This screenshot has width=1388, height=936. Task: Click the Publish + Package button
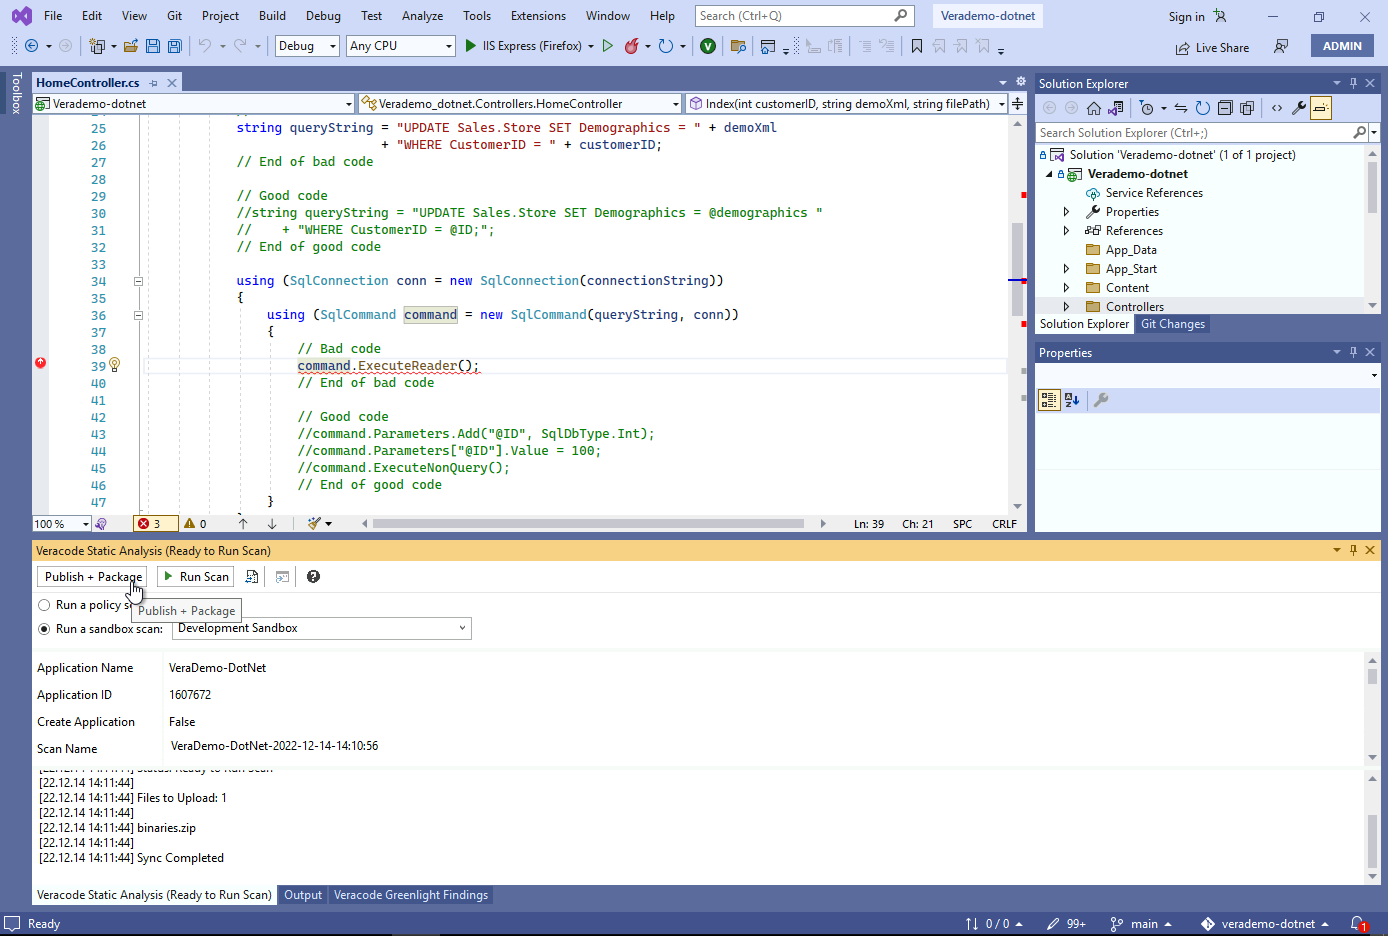pos(93,577)
